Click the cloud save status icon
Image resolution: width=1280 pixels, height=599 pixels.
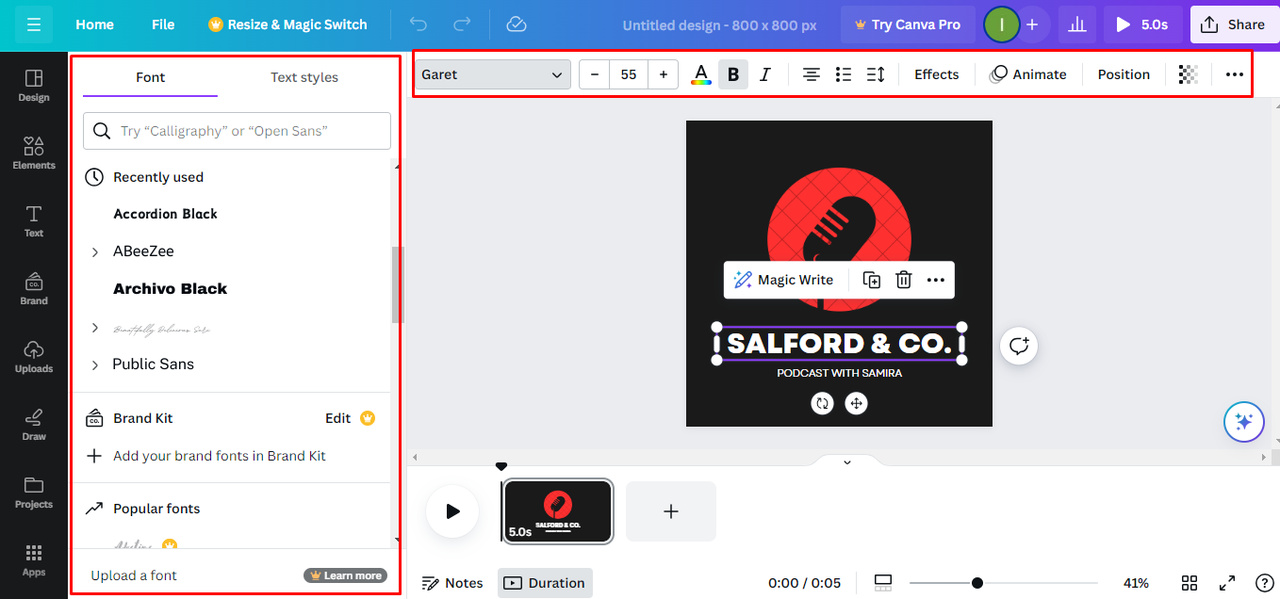[x=516, y=24]
